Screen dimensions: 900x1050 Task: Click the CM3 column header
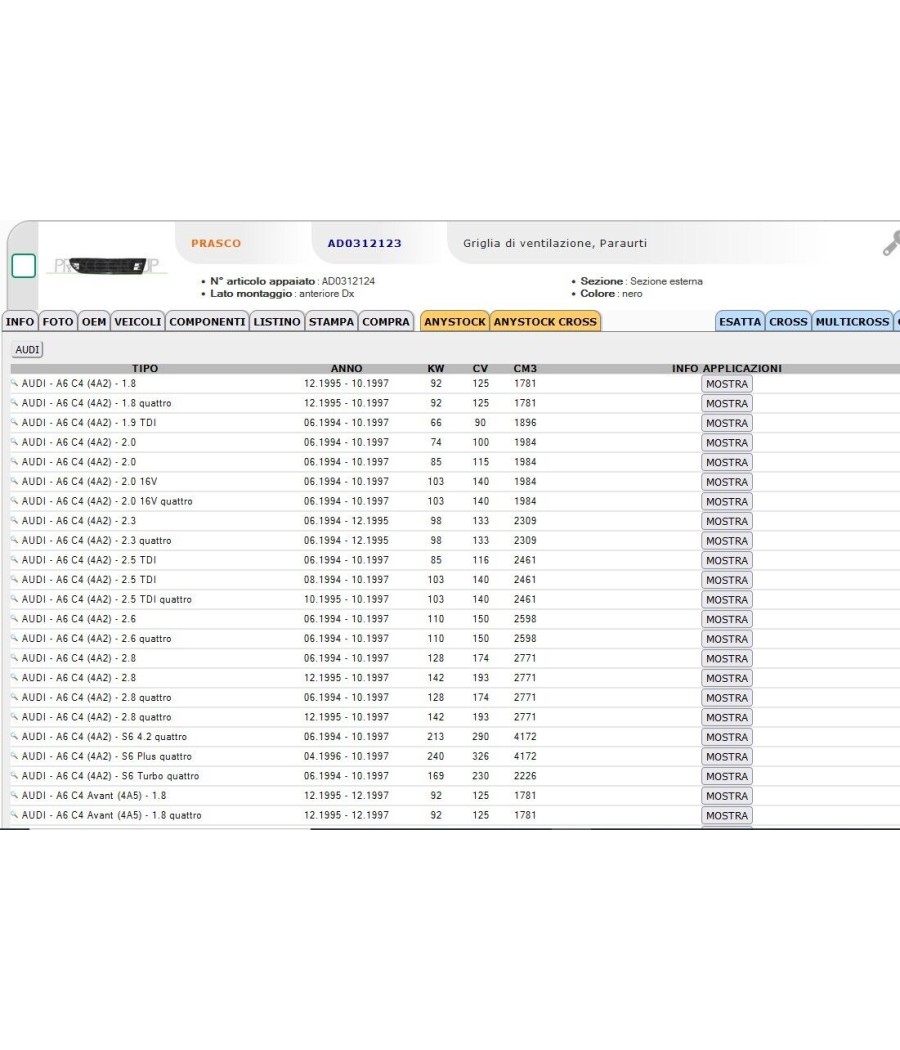pos(525,368)
